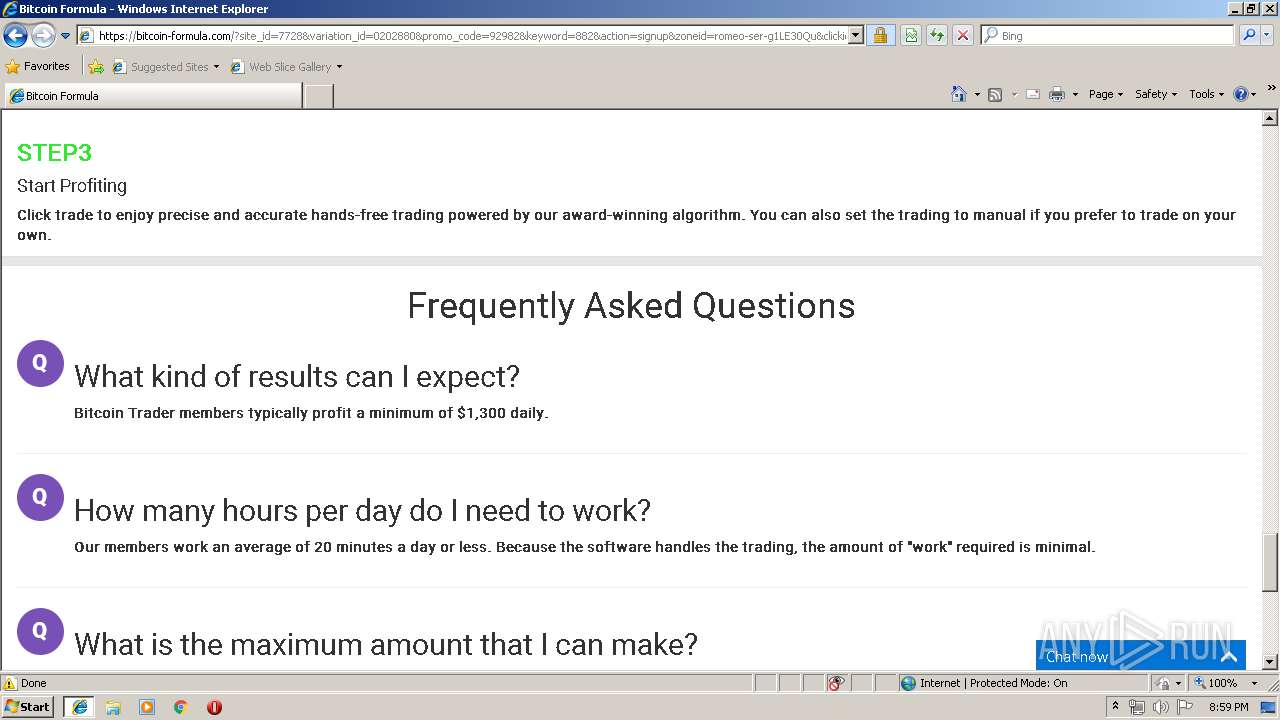Go back using the Back arrow button
Viewport: 1280px width, 720px height.
click(x=15, y=36)
